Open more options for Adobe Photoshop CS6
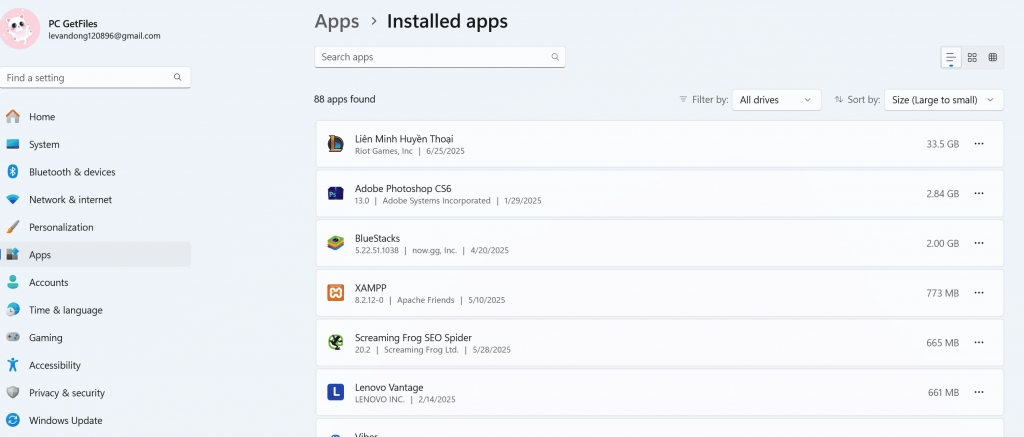1024x437 pixels. (978, 193)
